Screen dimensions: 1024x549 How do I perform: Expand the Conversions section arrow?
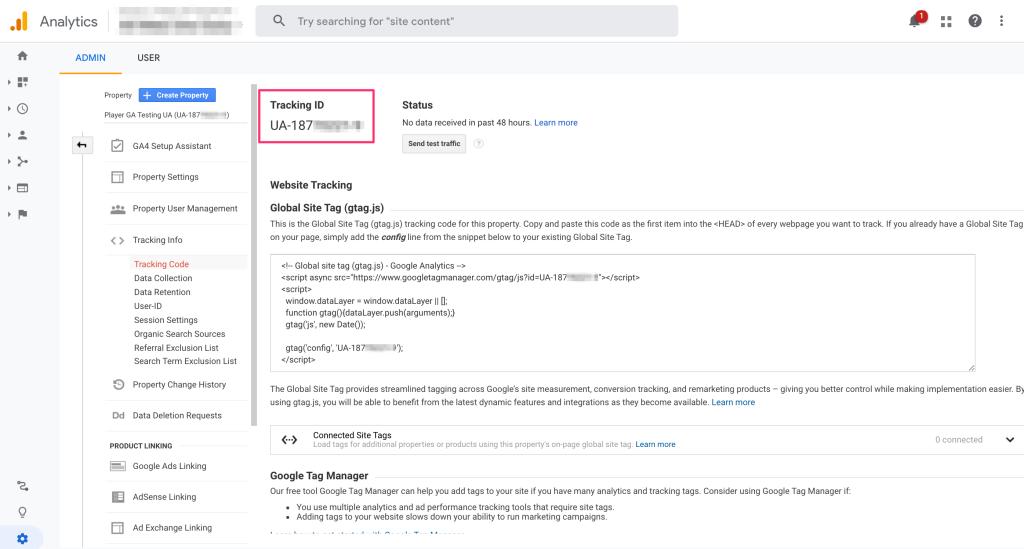point(9,214)
